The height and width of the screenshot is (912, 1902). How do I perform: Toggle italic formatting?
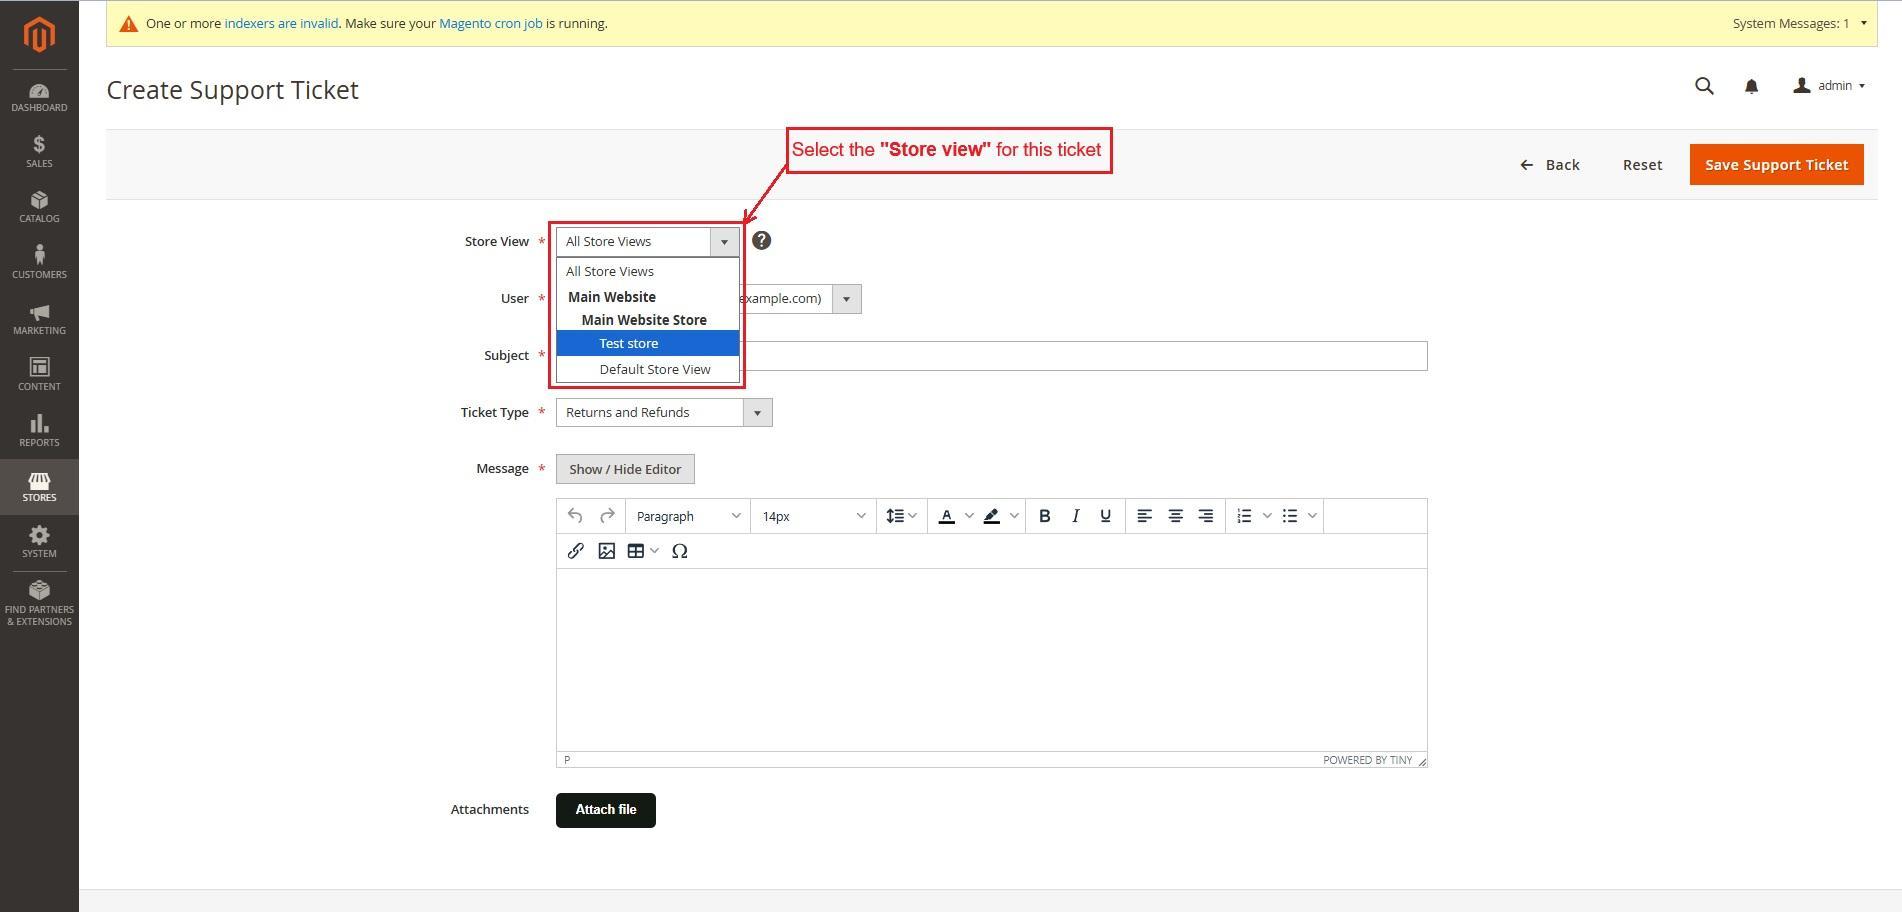(1075, 516)
